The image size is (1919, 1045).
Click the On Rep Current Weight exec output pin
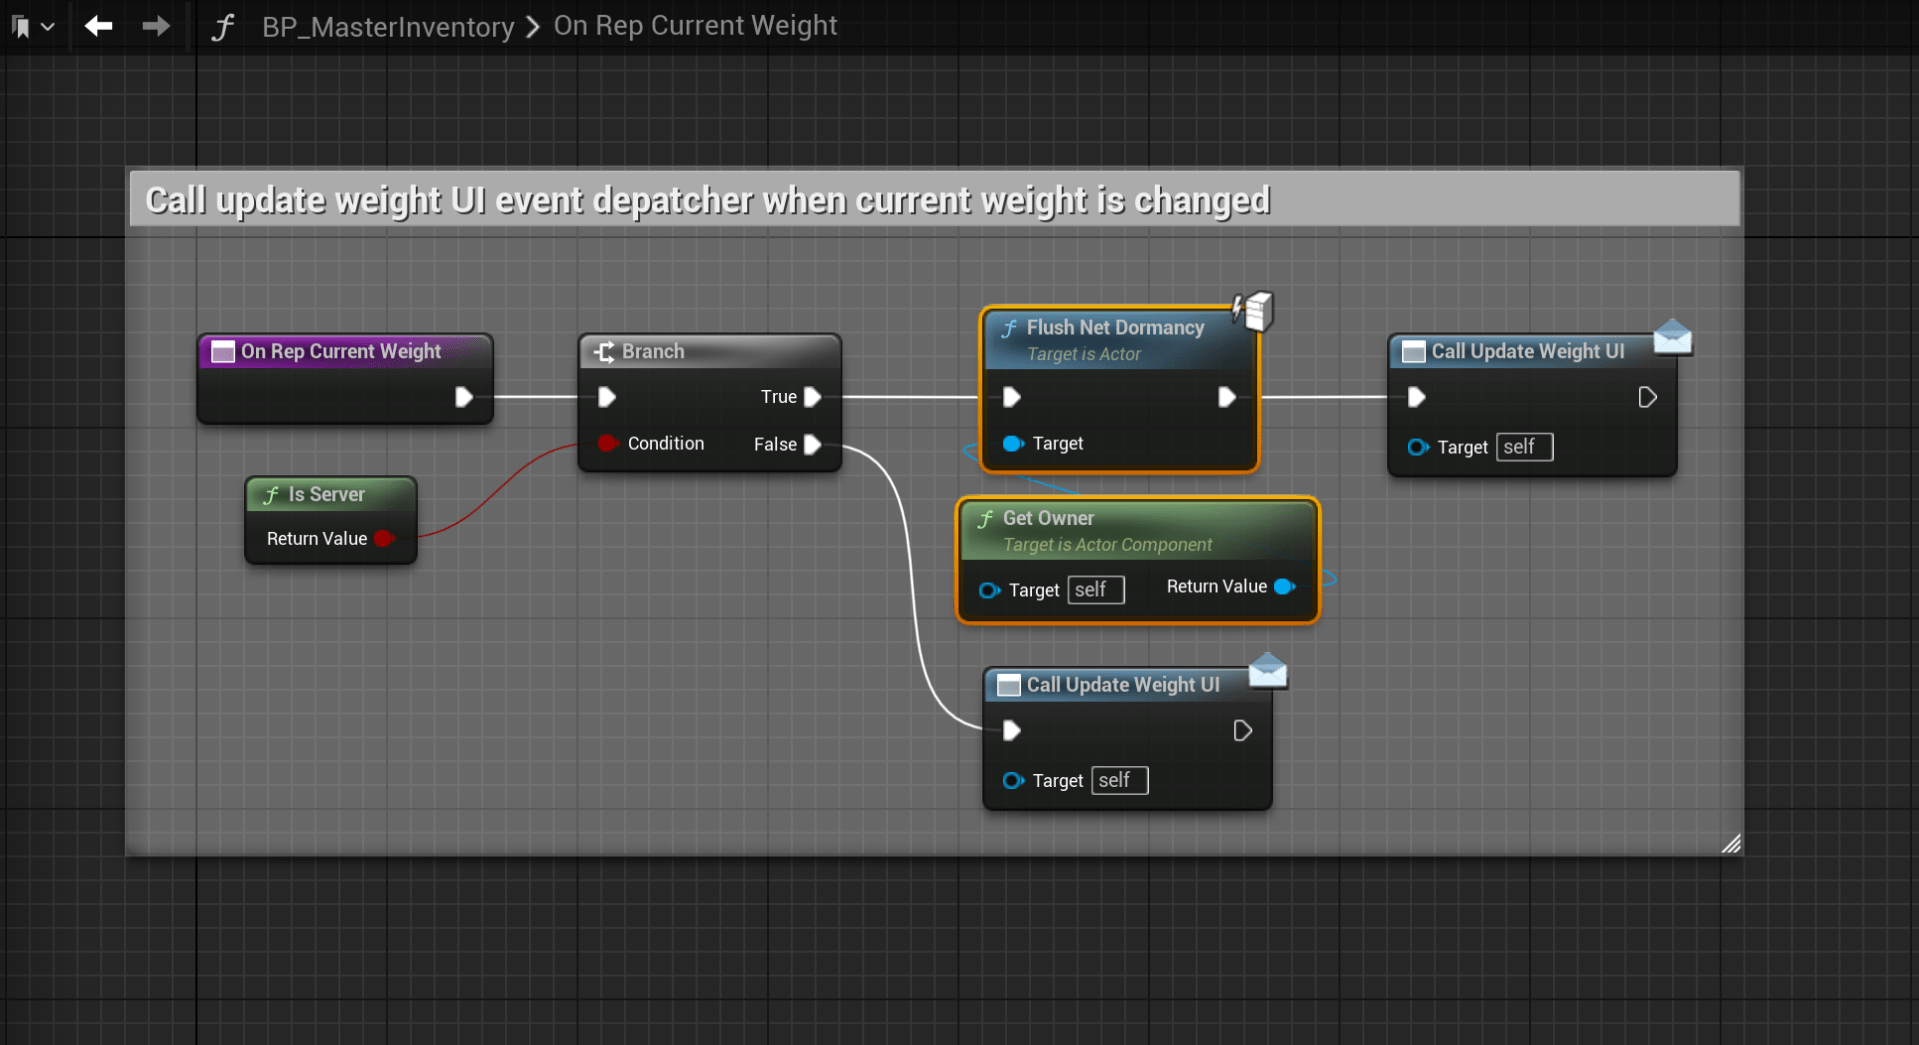(463, 397)
